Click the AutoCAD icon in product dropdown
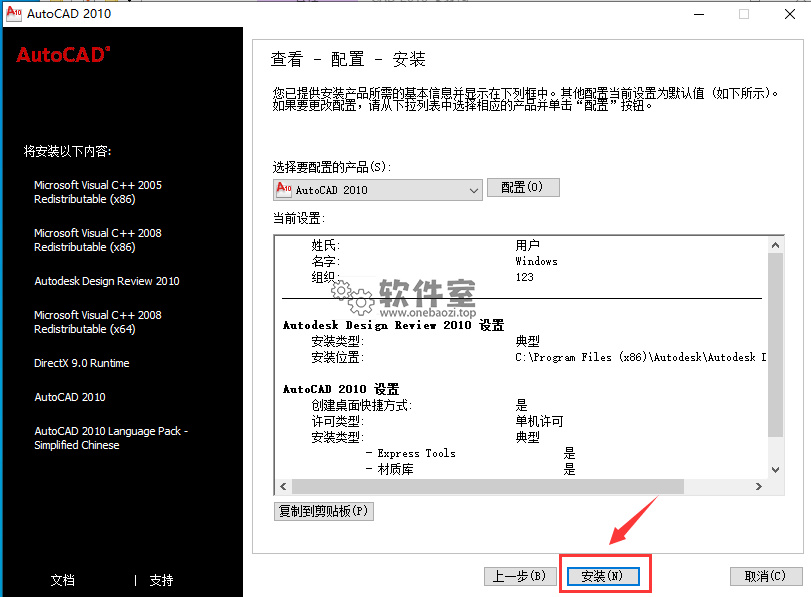This screenshot has height=597, width=811. tap(284, 188)
